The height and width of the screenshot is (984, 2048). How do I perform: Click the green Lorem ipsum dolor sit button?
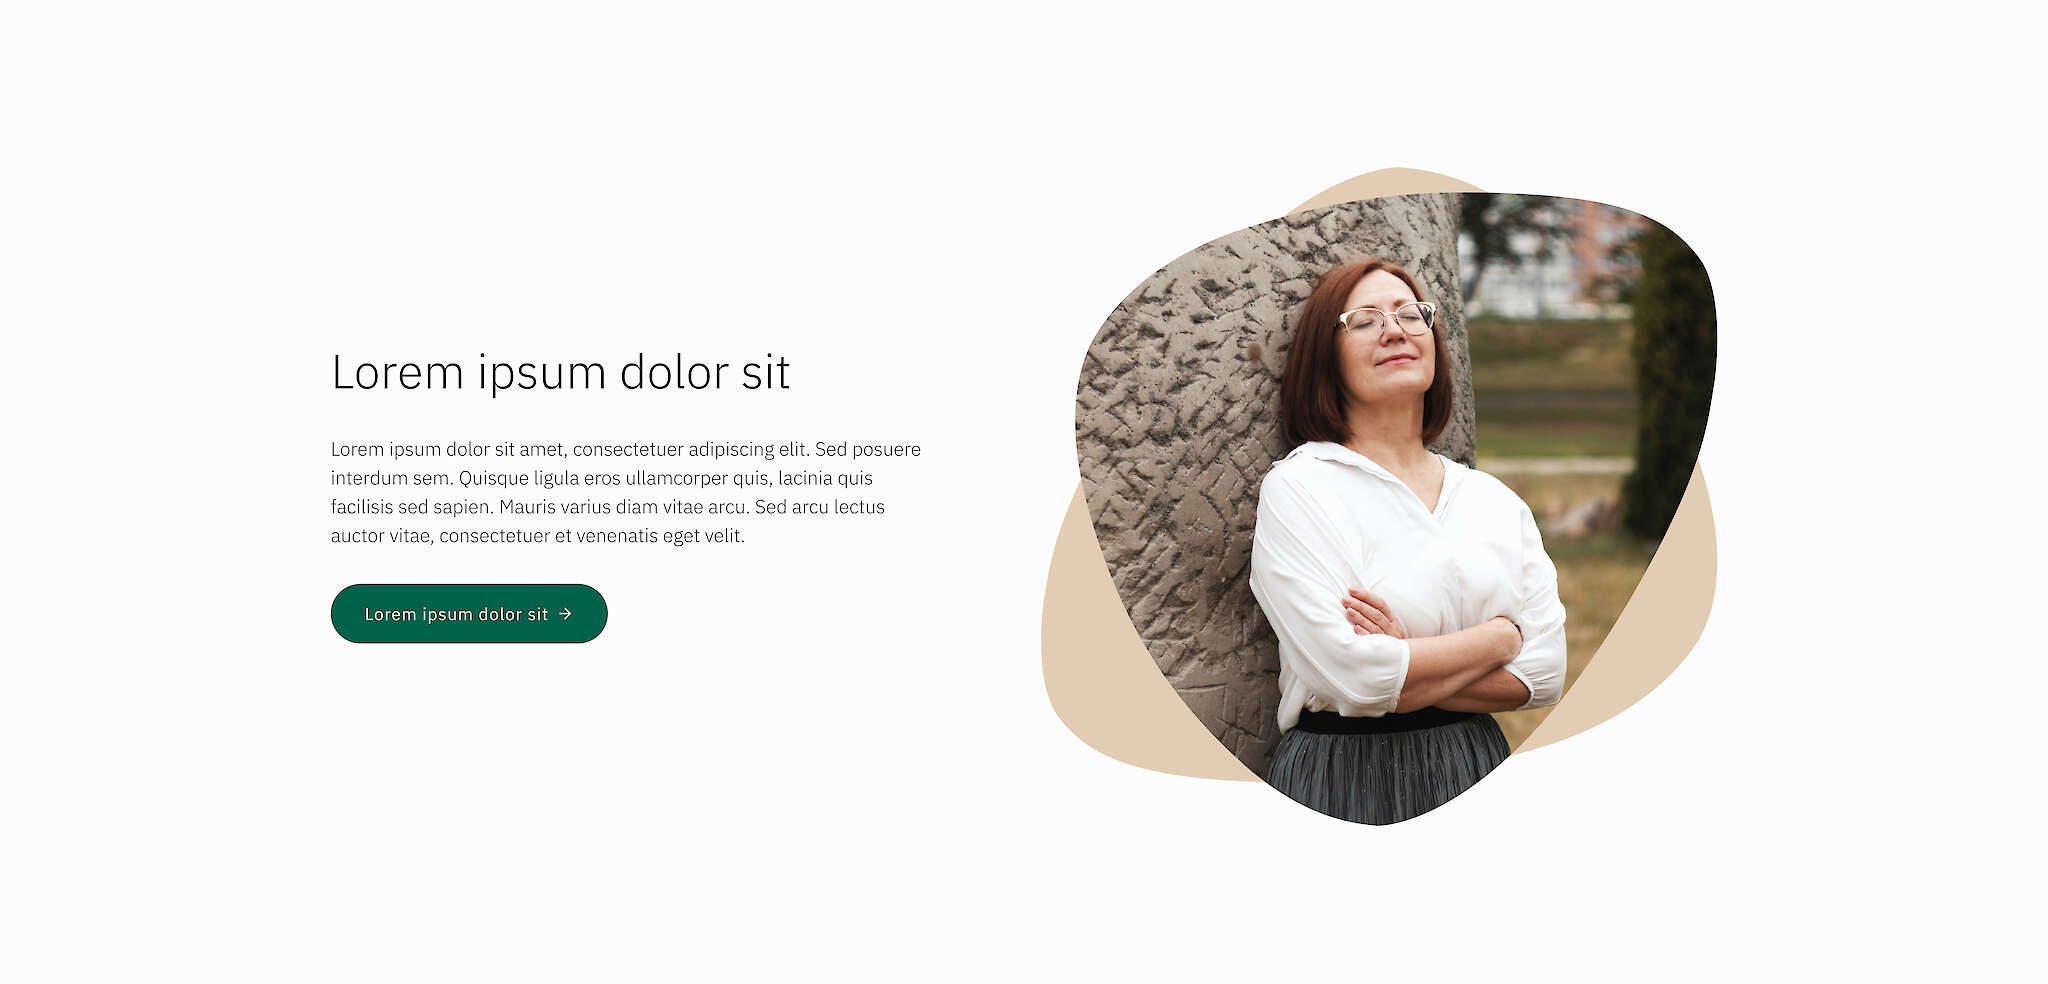pos(469,613)
